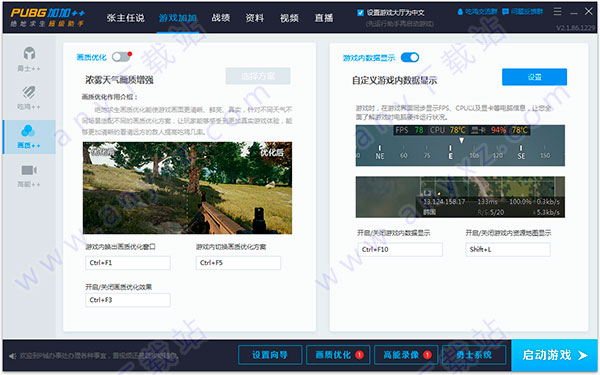Switch to the 张主任说 tab
Screen dimensions: 600x375
pos(126,18)
